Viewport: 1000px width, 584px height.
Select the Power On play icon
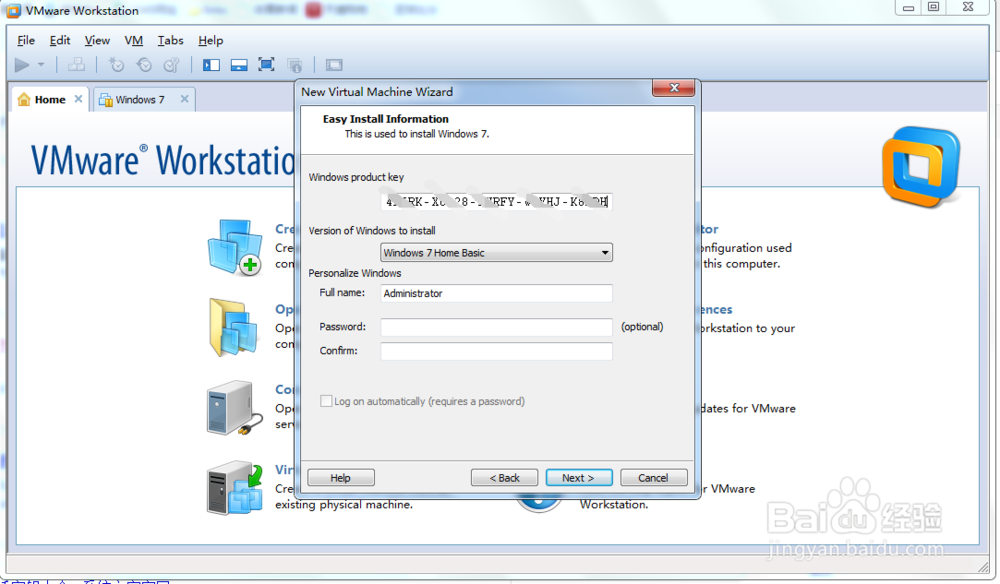pyautogui.click(x=22, y=64)
